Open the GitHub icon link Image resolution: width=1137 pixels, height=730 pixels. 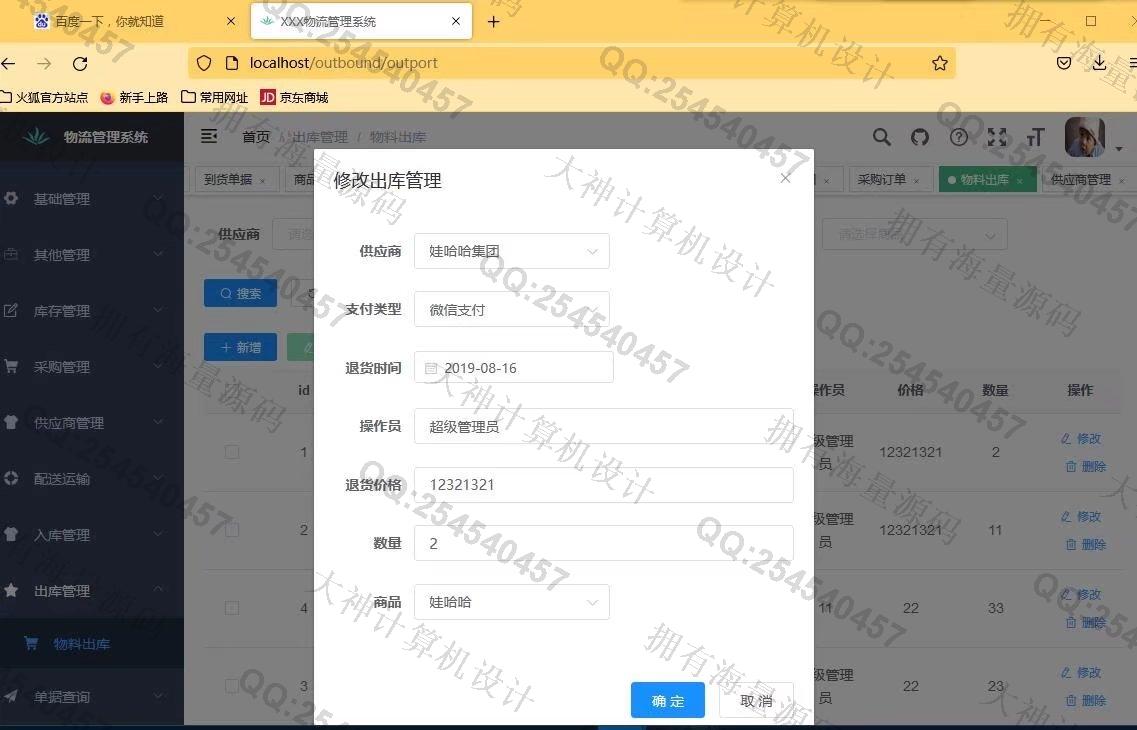920,137
